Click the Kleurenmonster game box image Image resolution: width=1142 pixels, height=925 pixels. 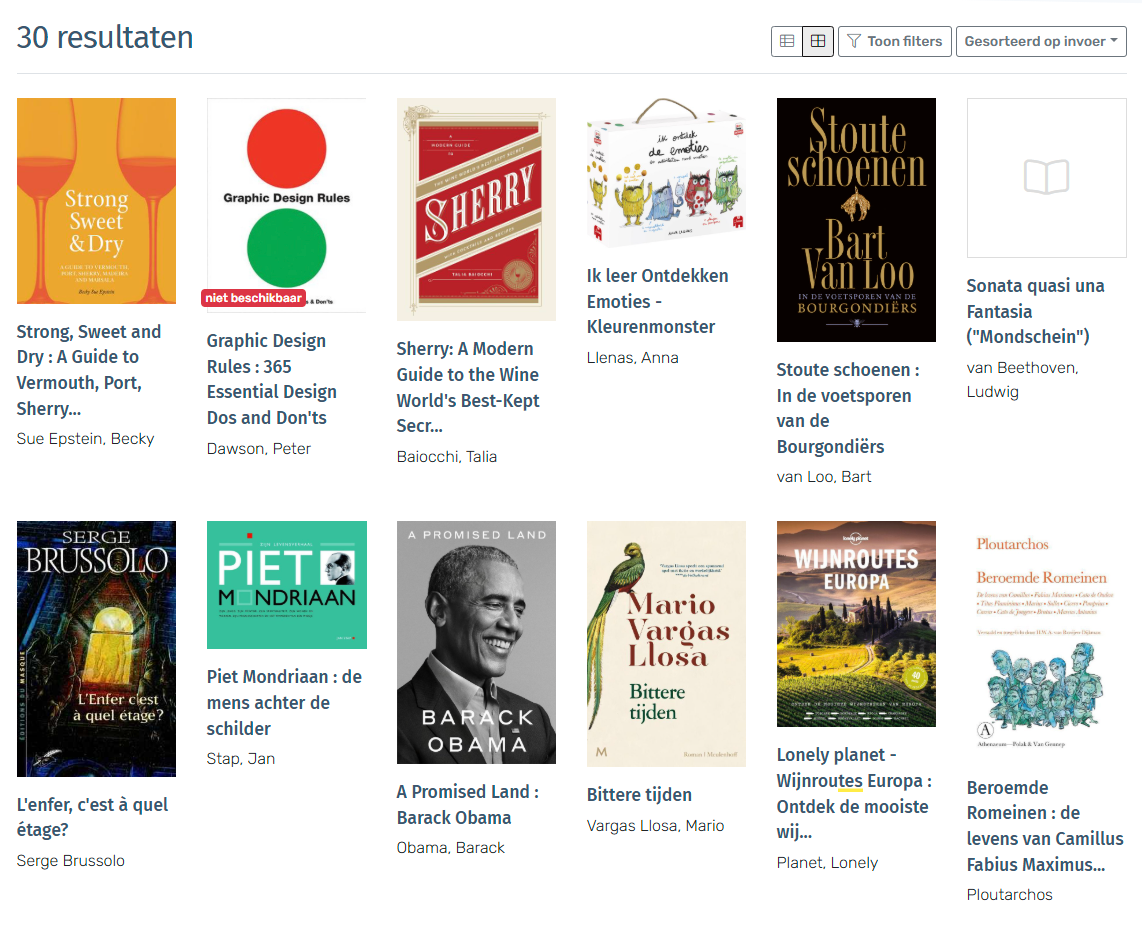666,172
